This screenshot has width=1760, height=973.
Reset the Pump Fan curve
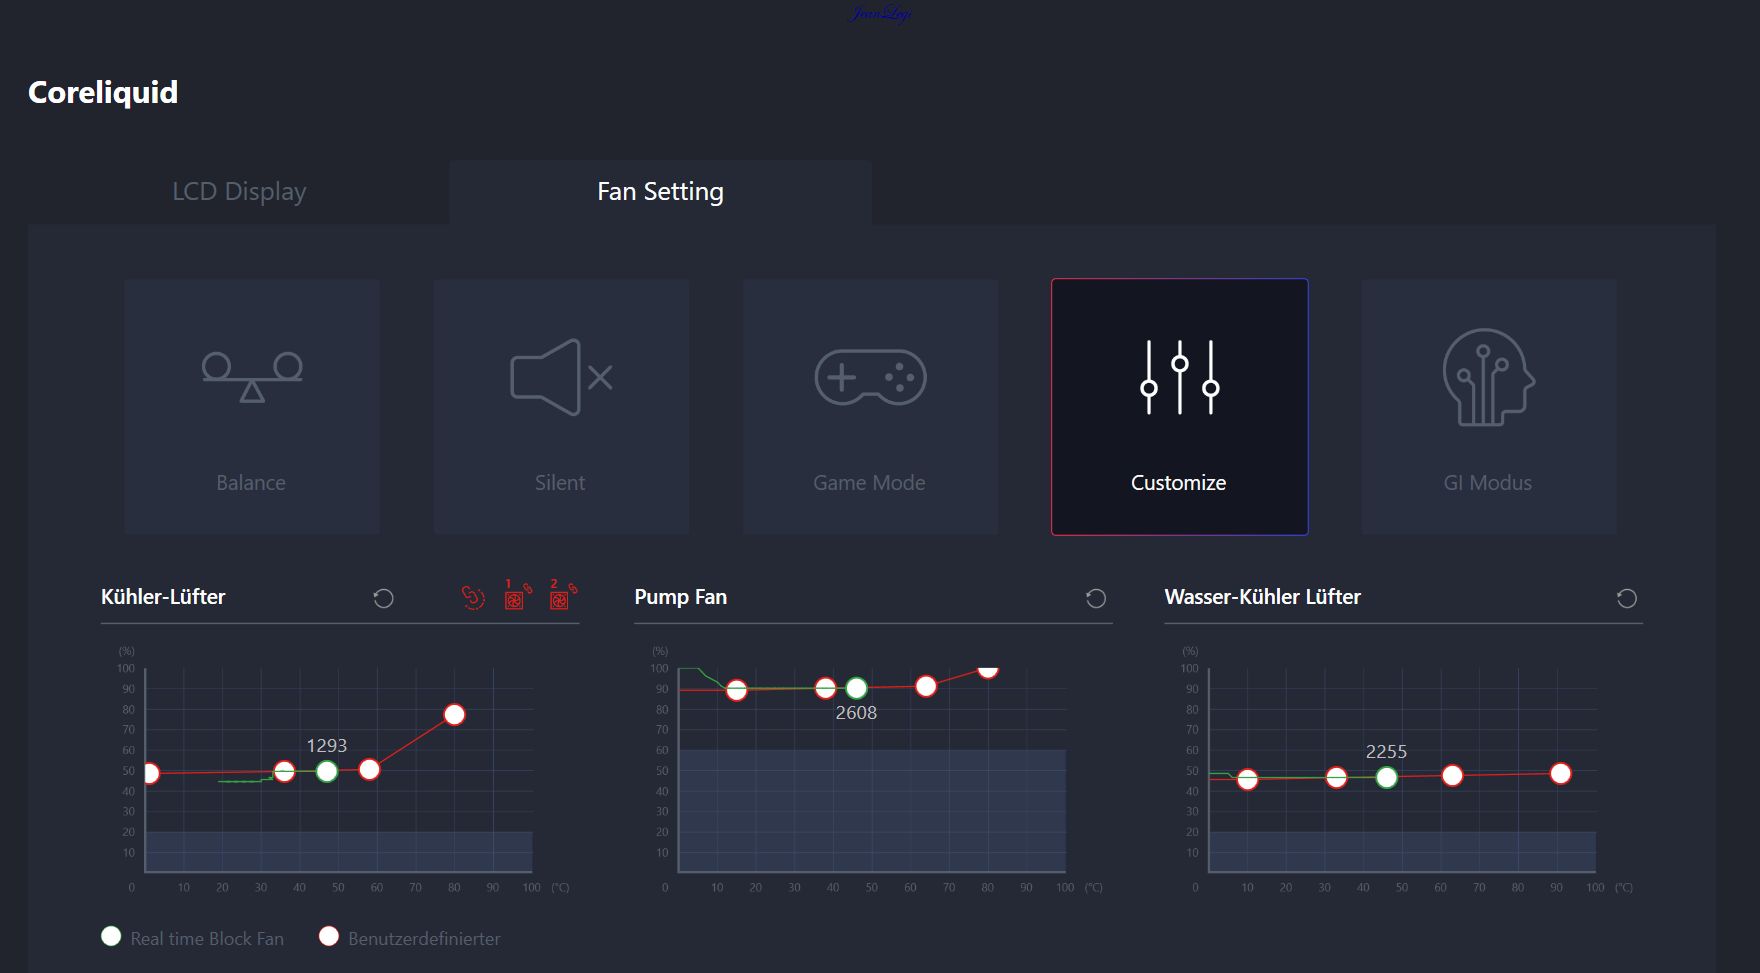[1096, 598]
